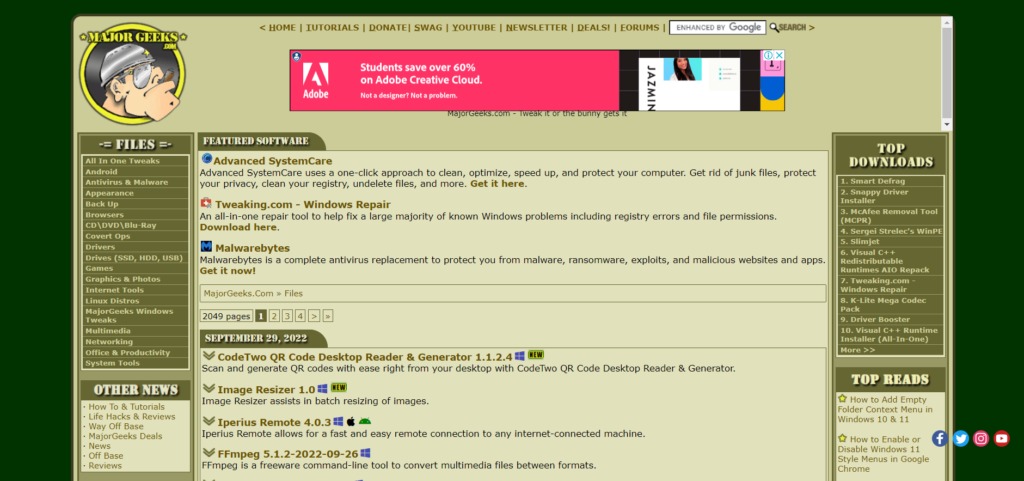Click the Download here link
This screenshot has height=481, width=1024.
(238, 227)
